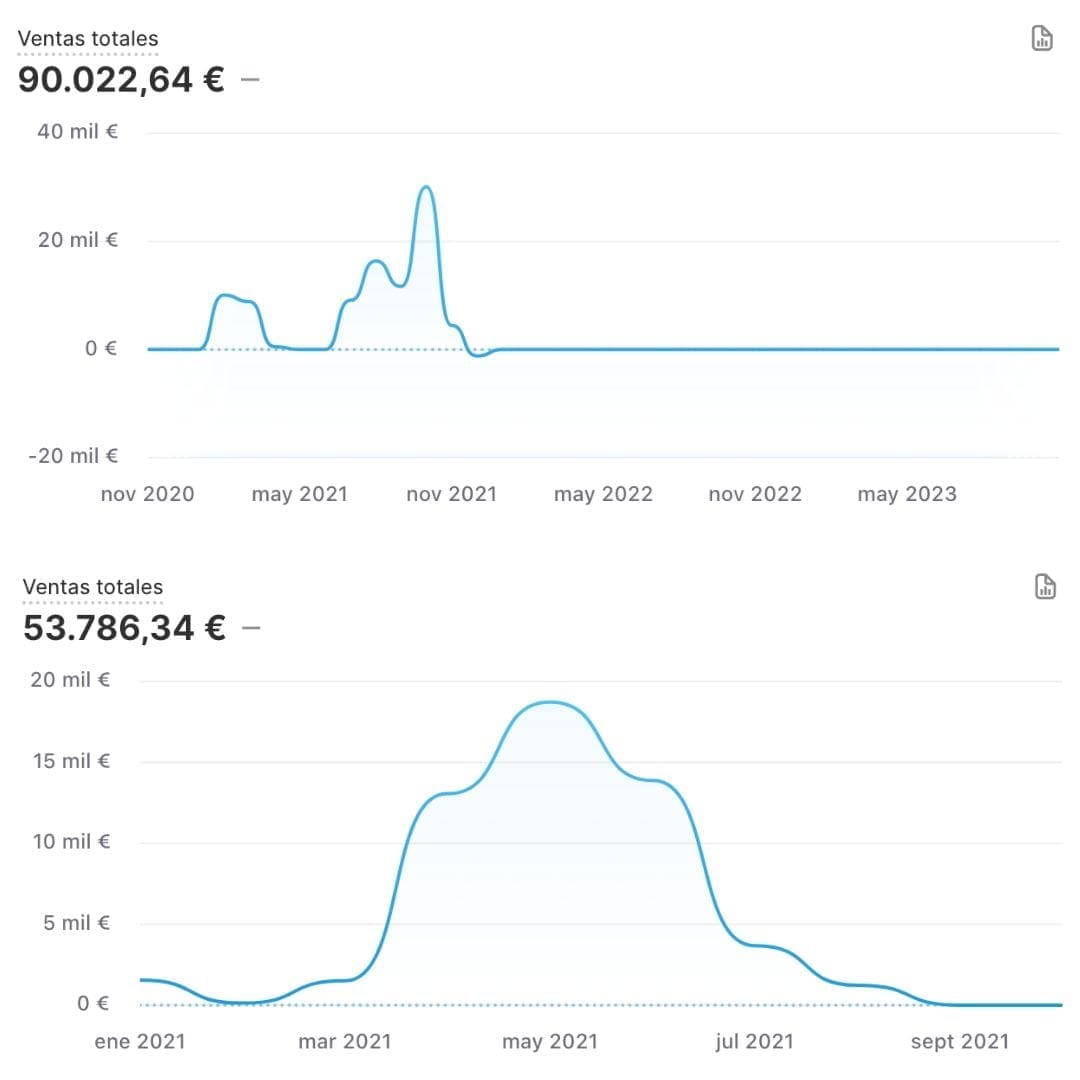Image resolution: width=1080 pixels, height=1080 pixels.
Task: Click the 40 mil € y-axis label
Action: [77, 132]
